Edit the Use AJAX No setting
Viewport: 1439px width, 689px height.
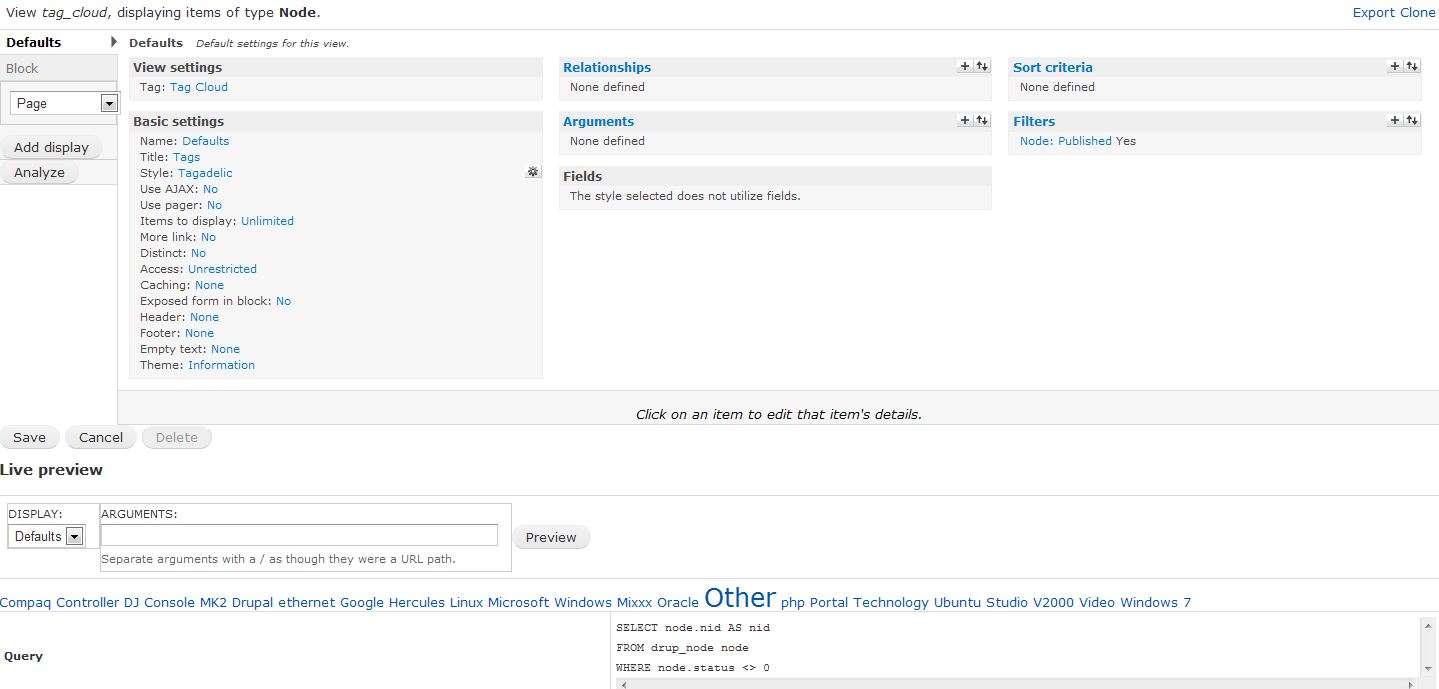point(210,189)
